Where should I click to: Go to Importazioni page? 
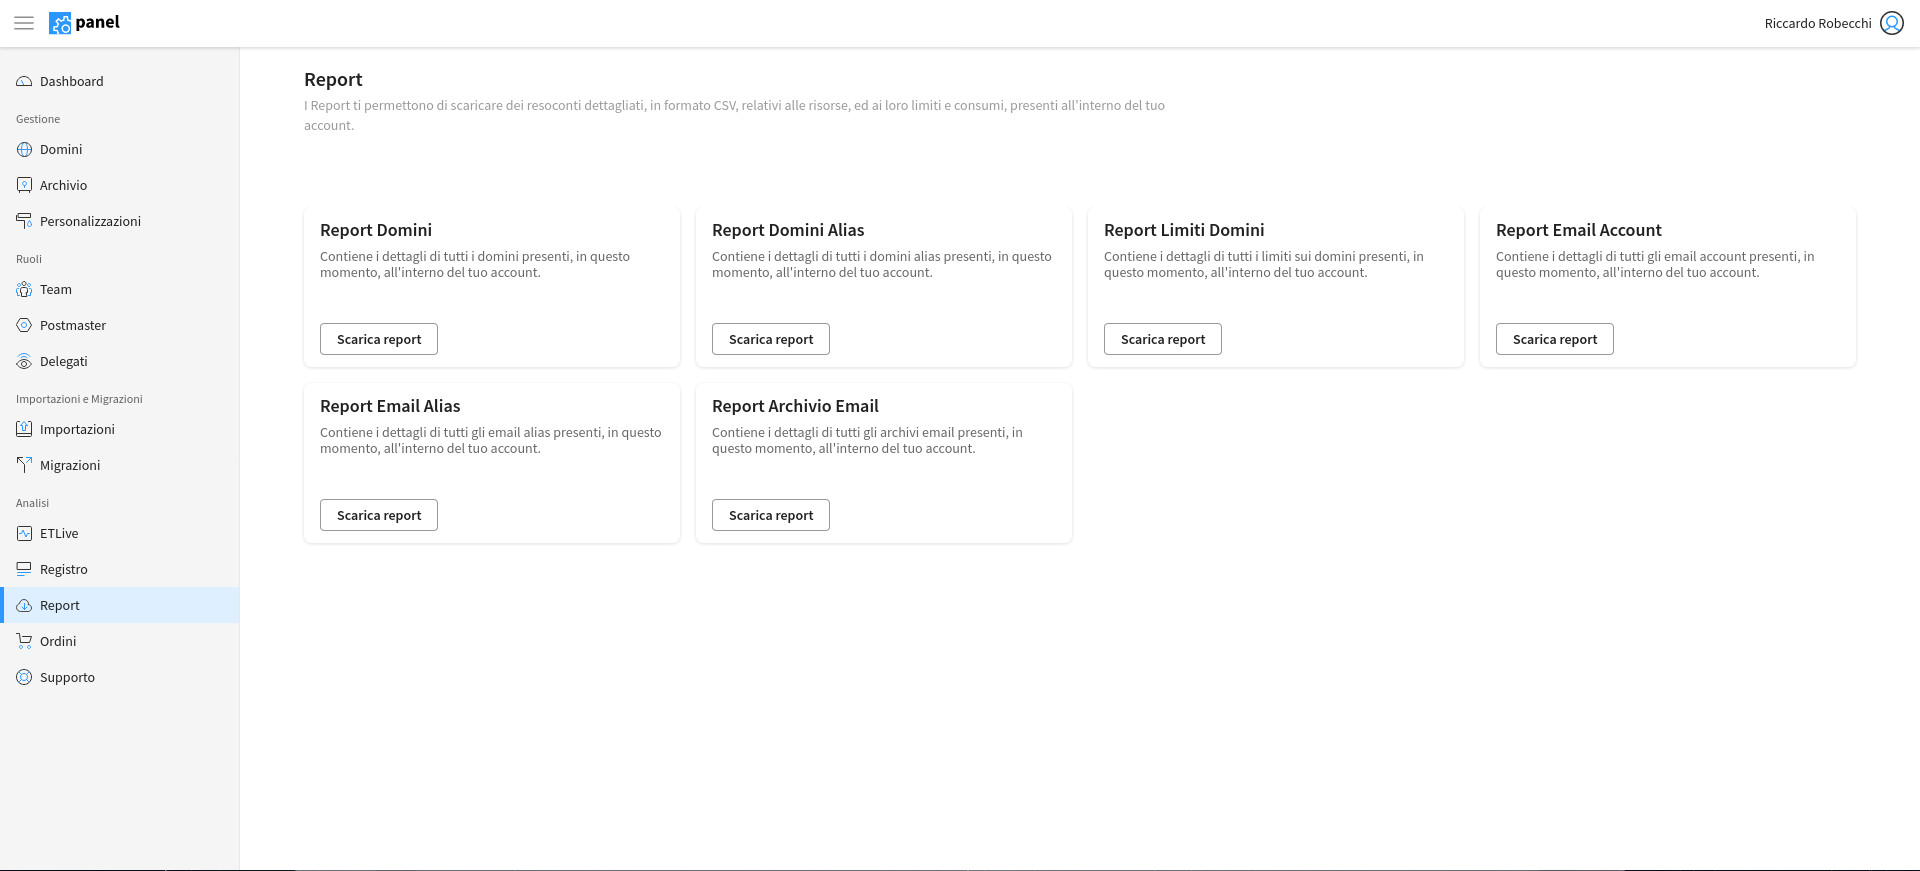tap(120, 430)
